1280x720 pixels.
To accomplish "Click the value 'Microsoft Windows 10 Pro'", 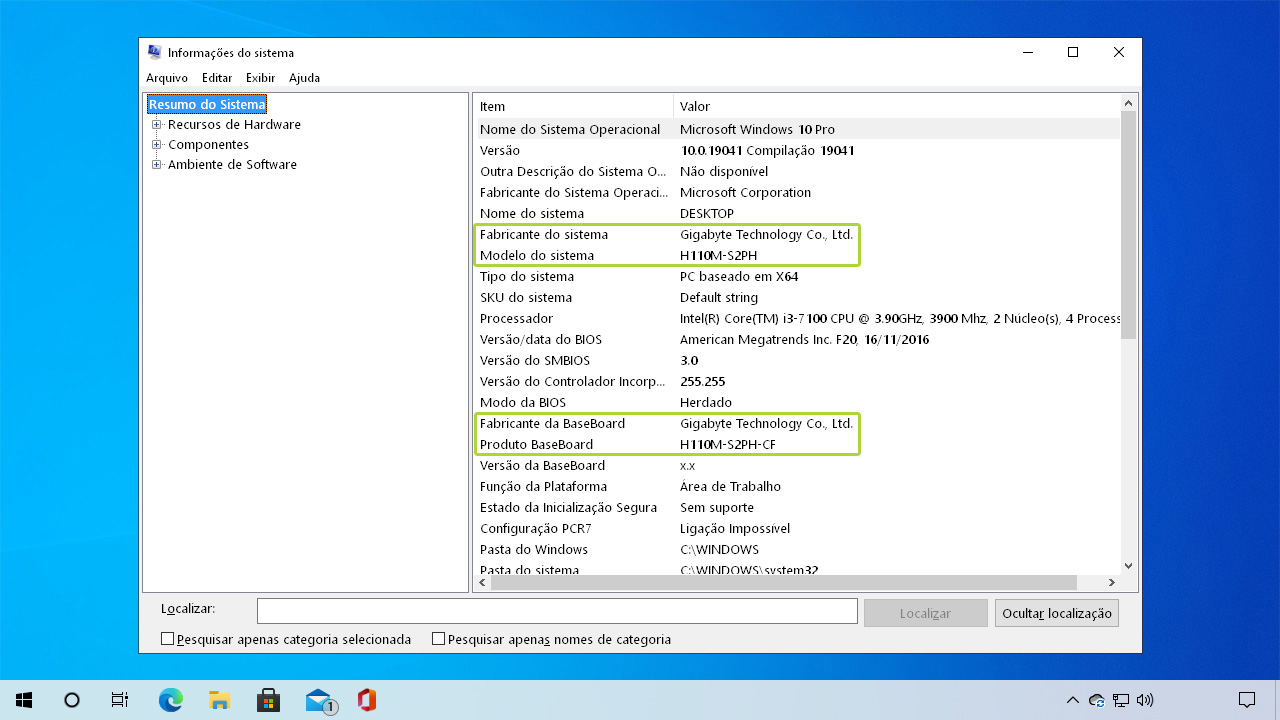I will coord(757,129).
